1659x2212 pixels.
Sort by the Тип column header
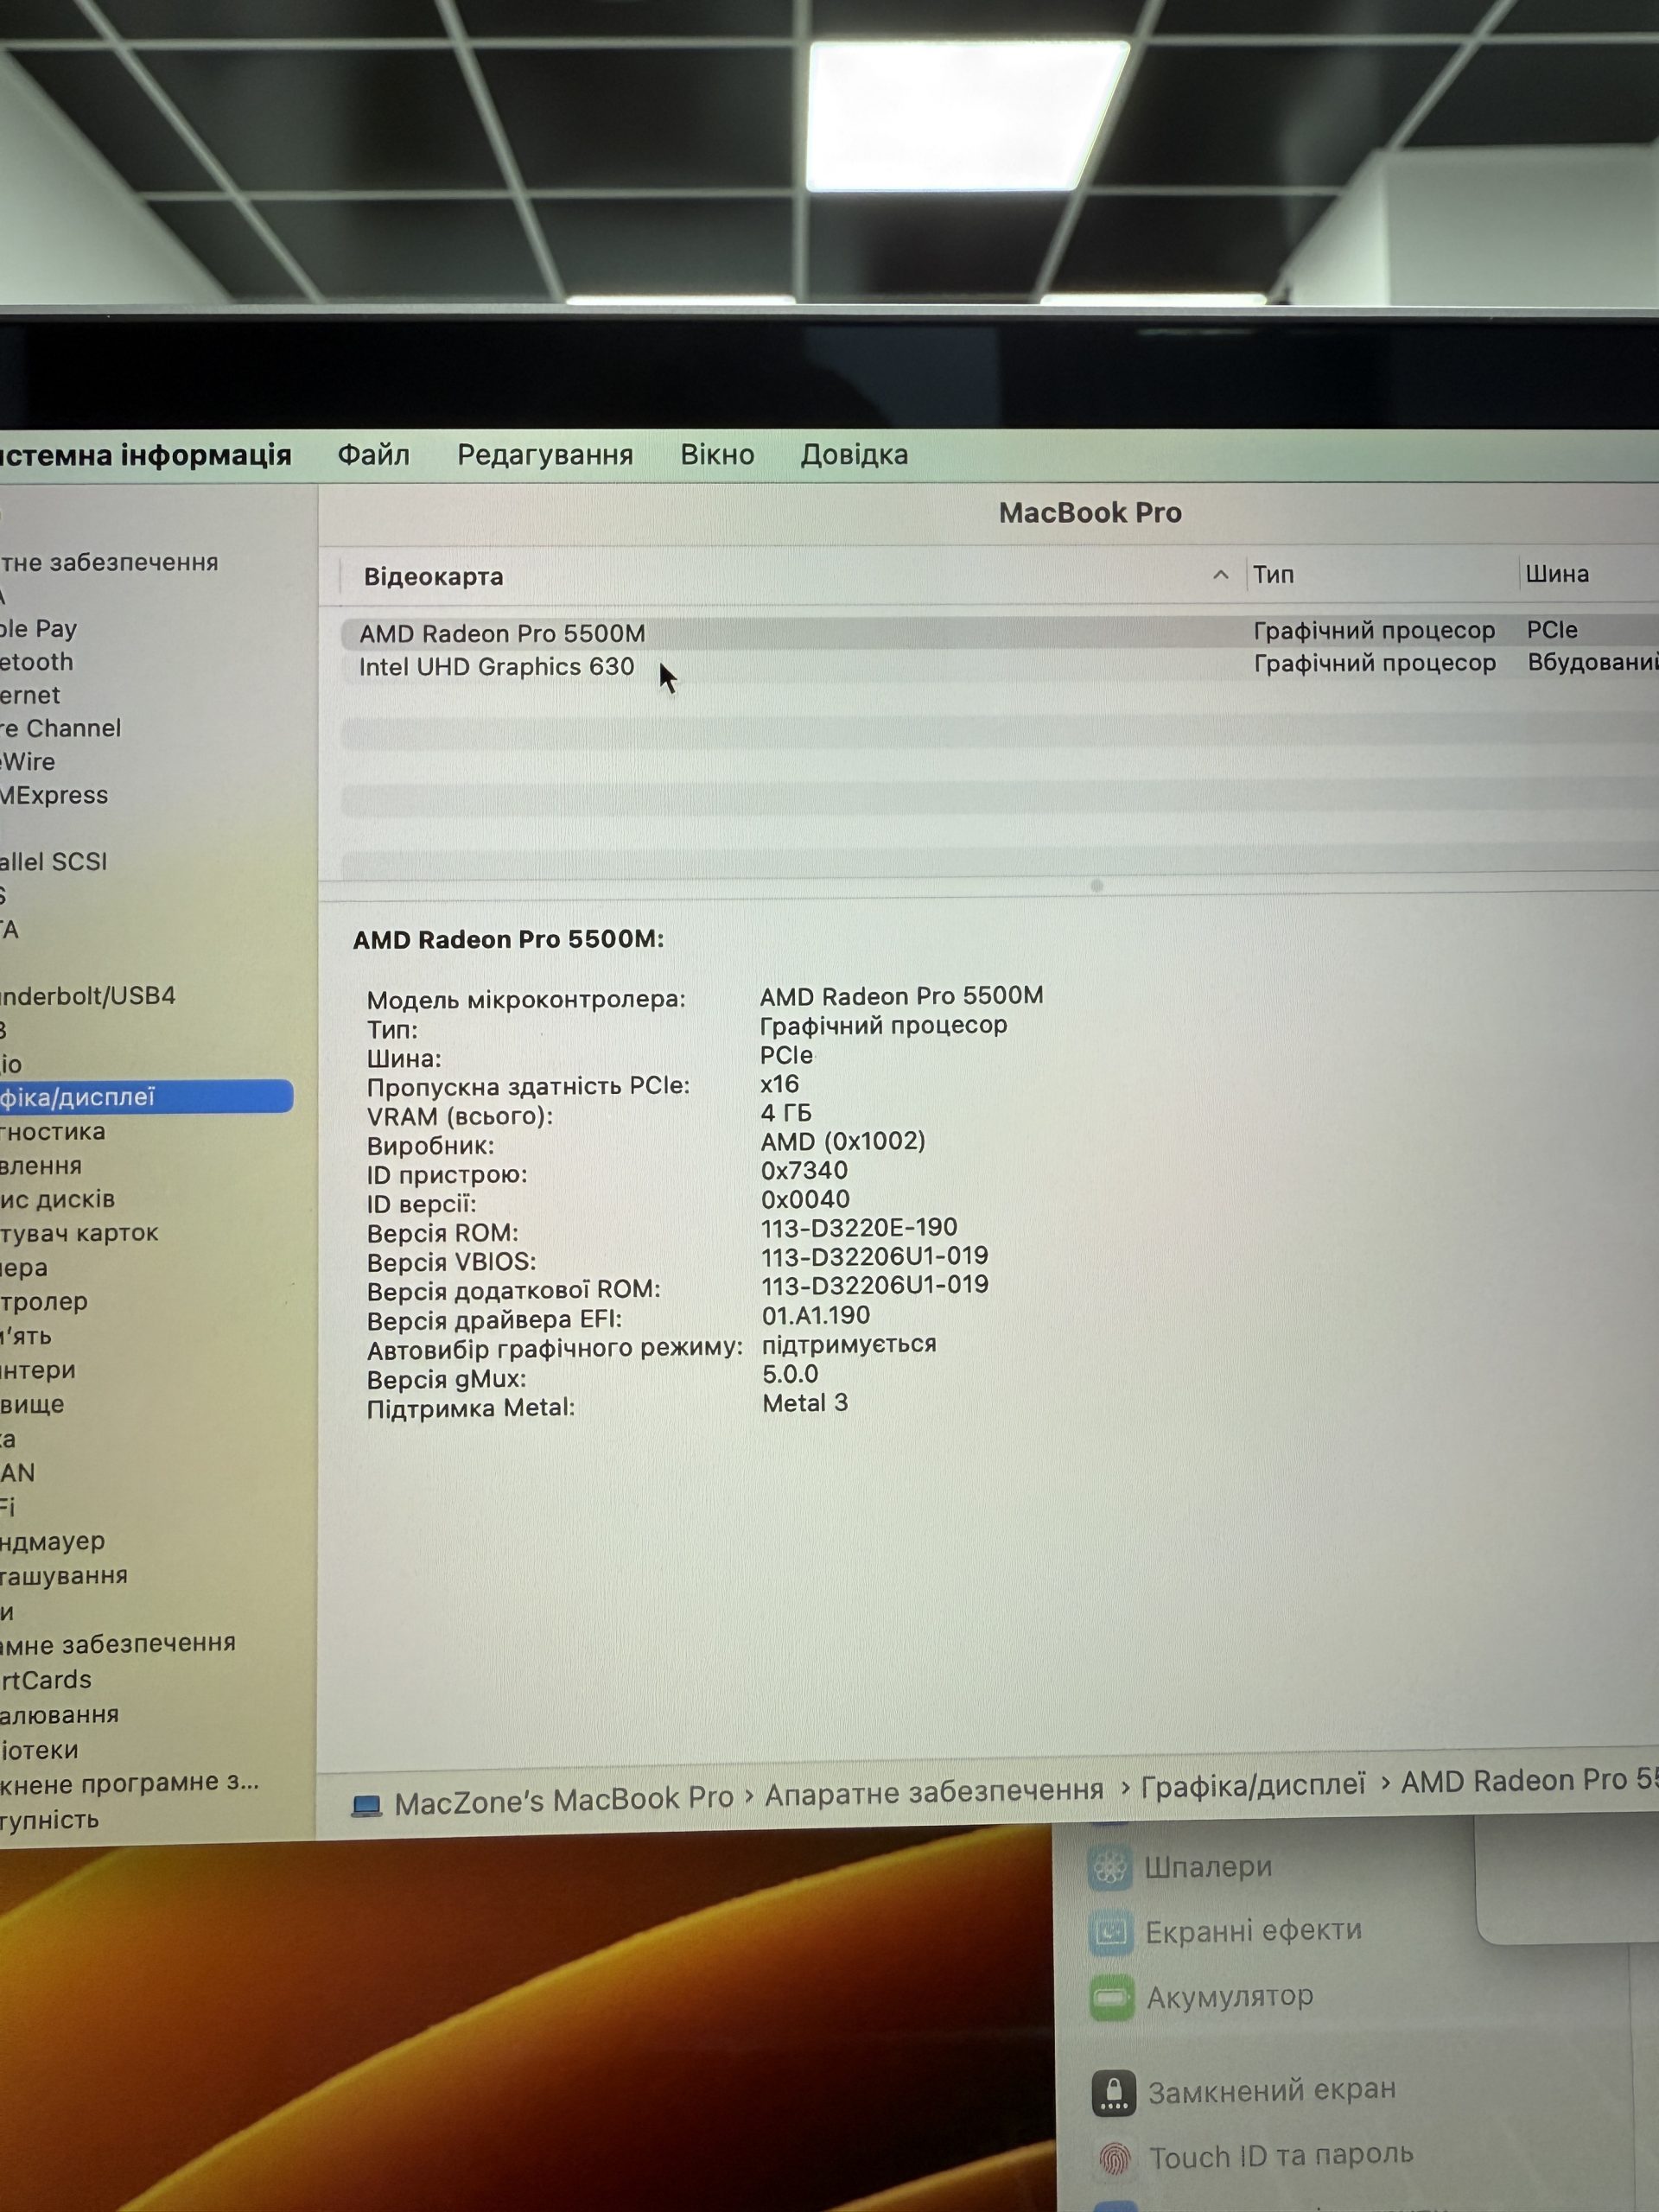(x=1273, y=575)
